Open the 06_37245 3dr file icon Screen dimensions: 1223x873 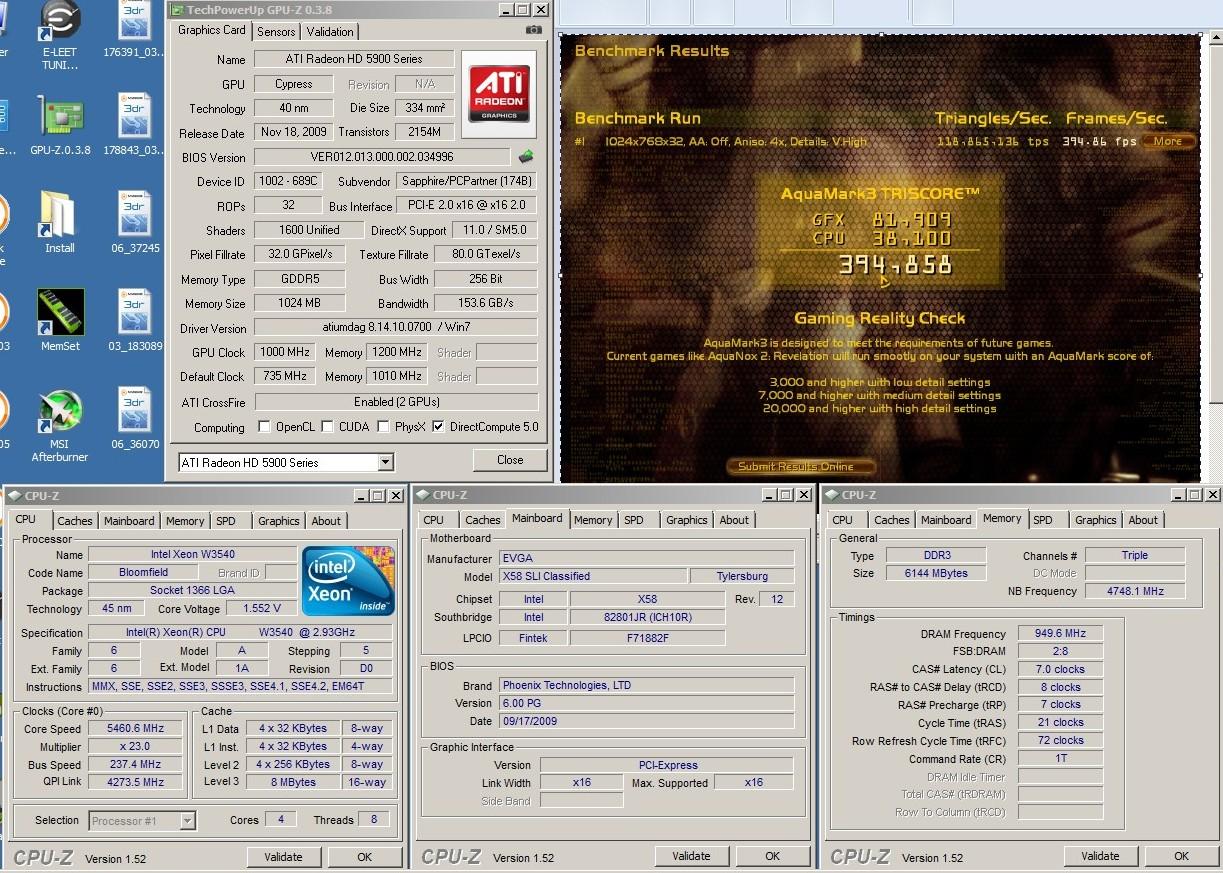pyautogui.click(x=134, y=214)
